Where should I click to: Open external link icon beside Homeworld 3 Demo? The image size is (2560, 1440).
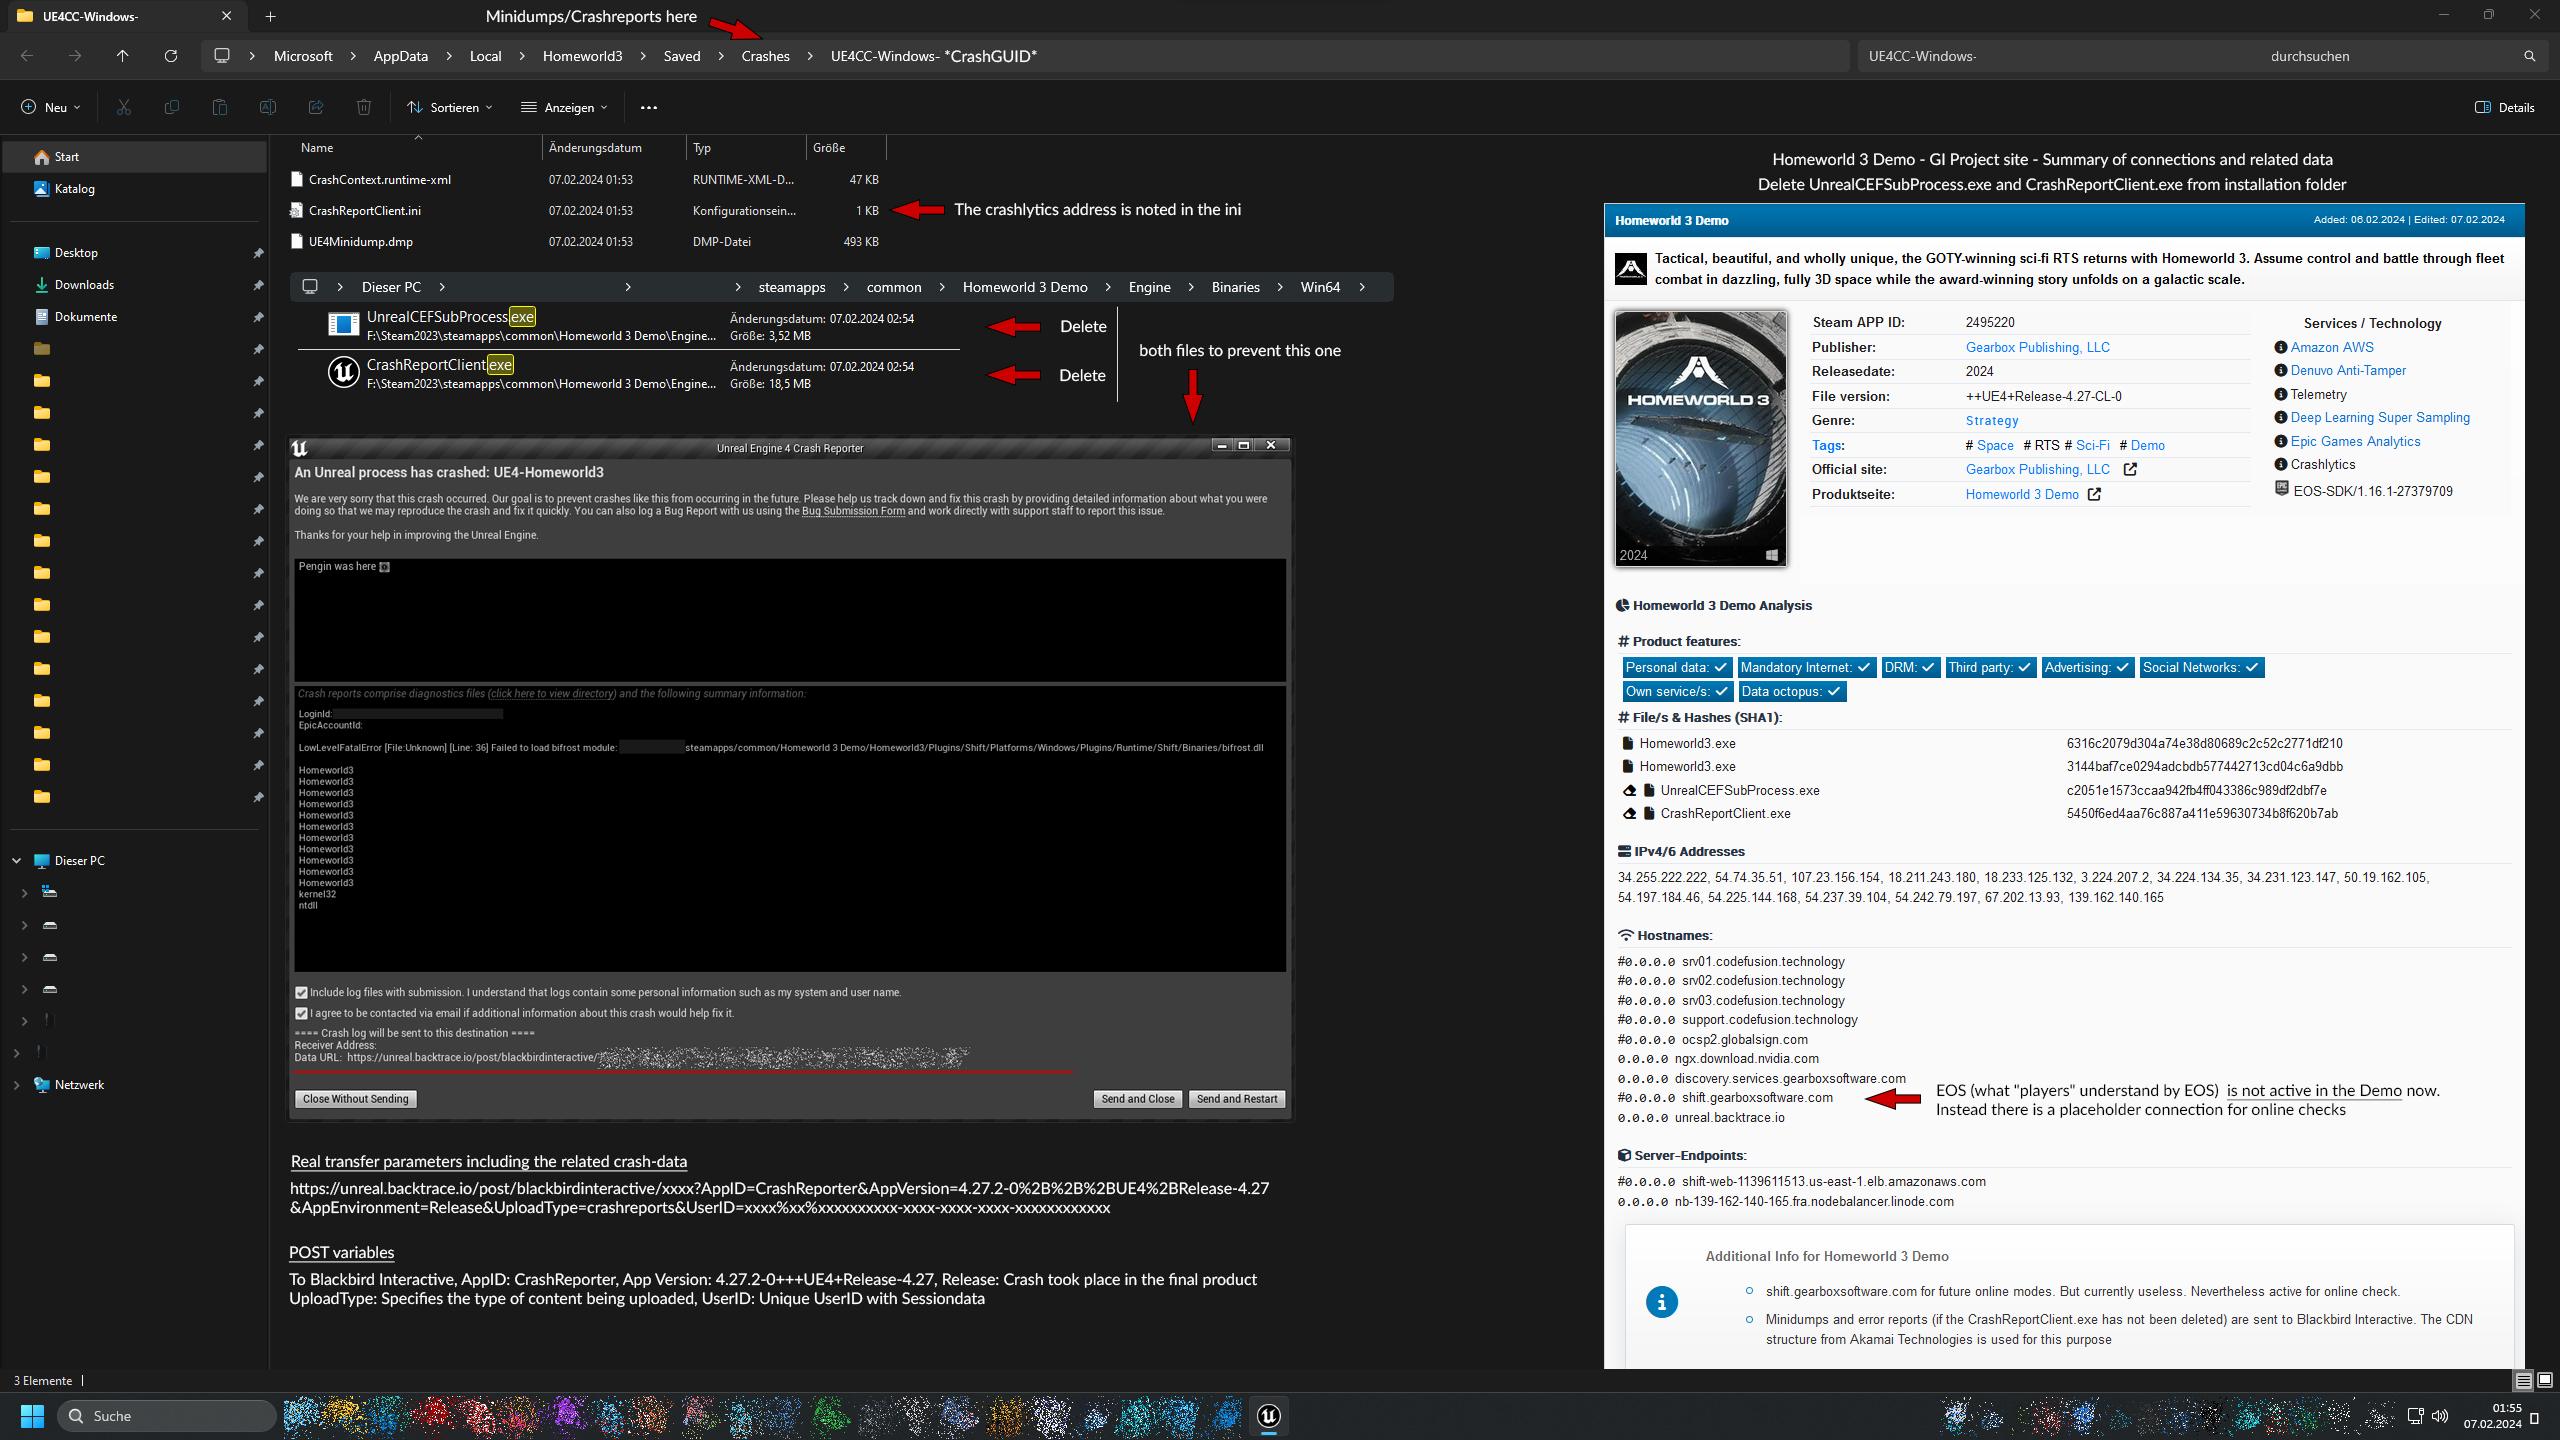tap(2094, 494)
